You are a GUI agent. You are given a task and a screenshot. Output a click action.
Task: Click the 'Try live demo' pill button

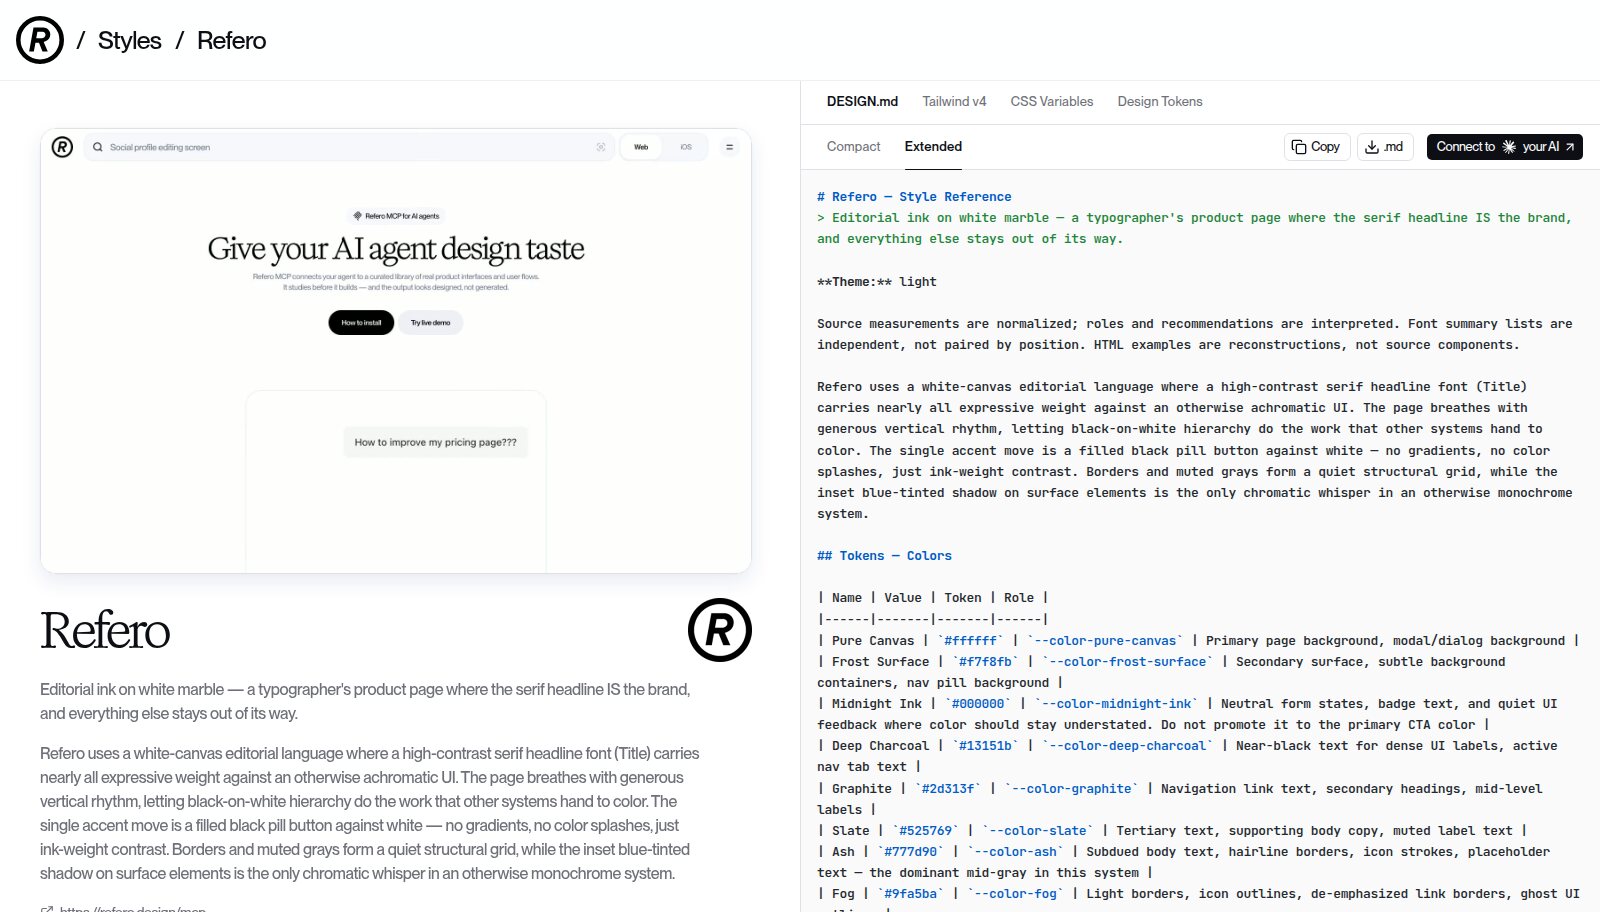[430, 323]
